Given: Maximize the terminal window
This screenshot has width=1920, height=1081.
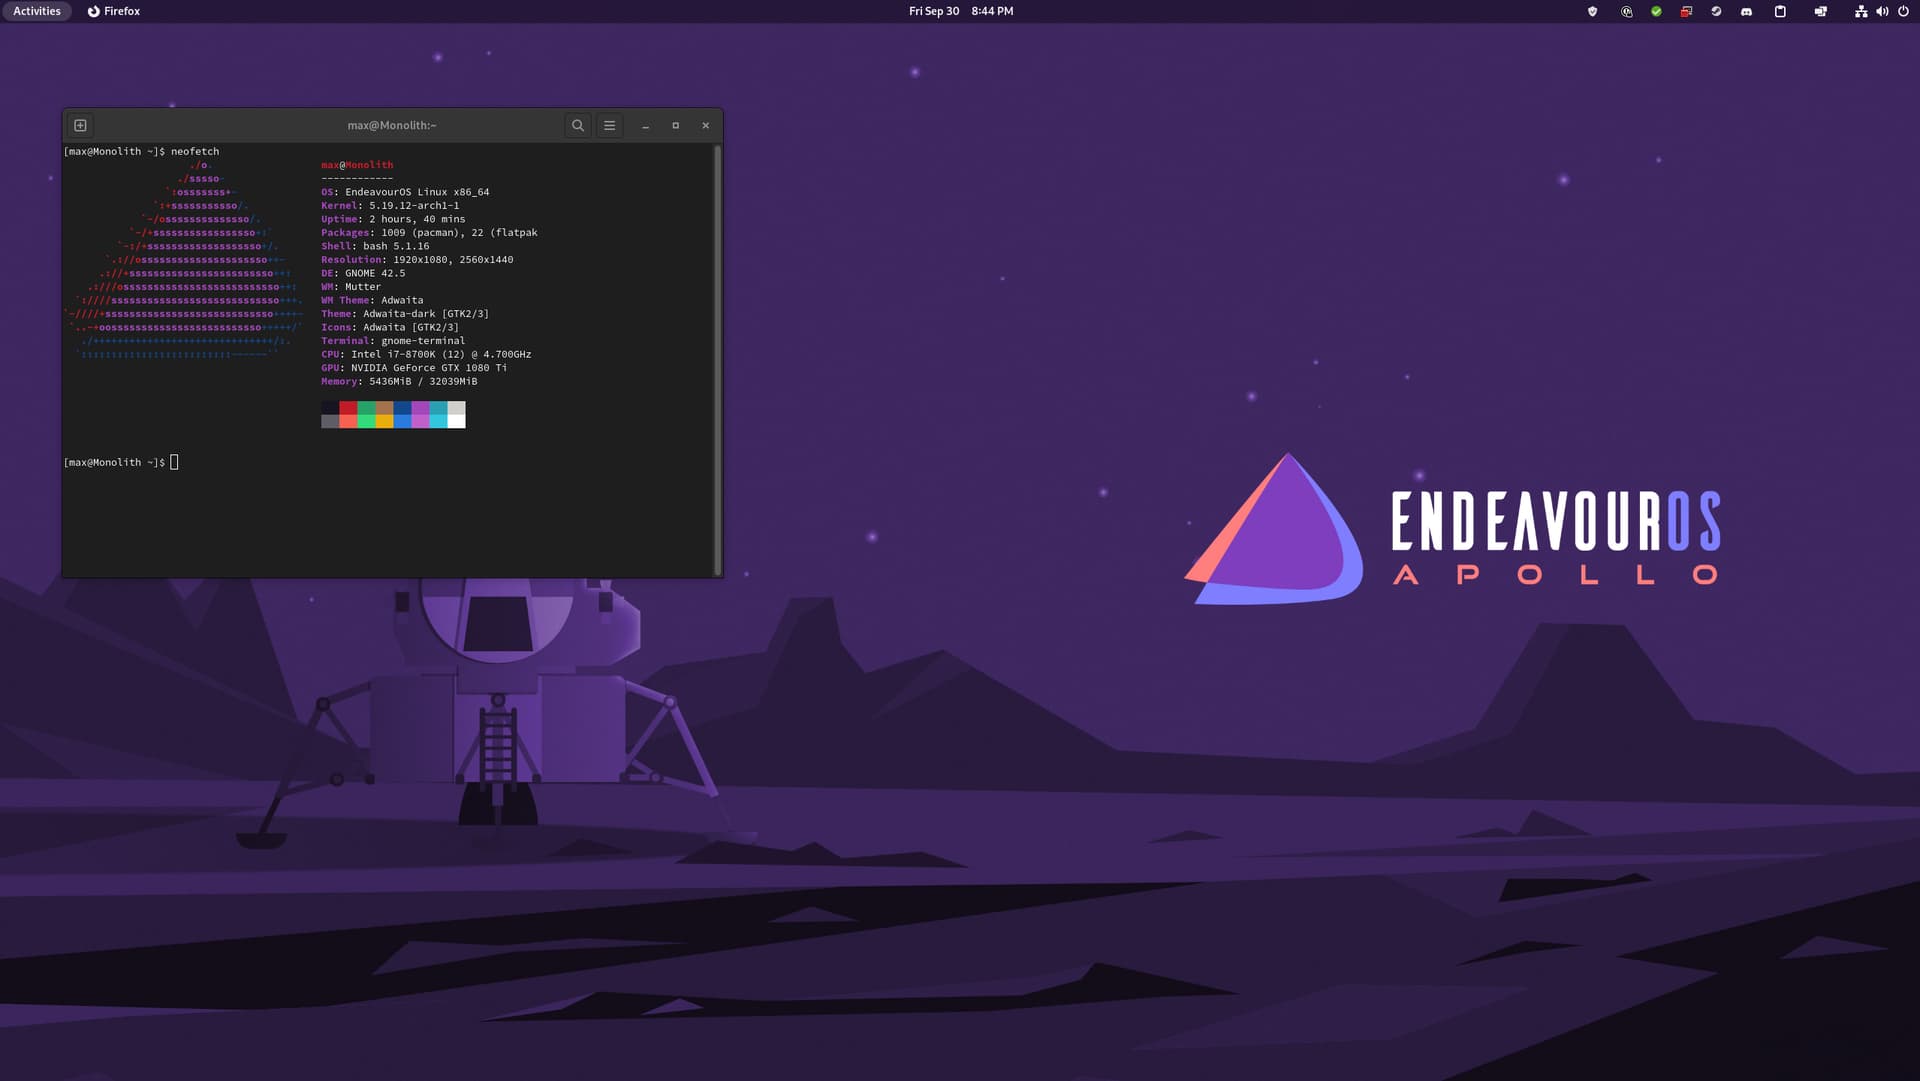Looking at the screenshot, I should point(676,126).
